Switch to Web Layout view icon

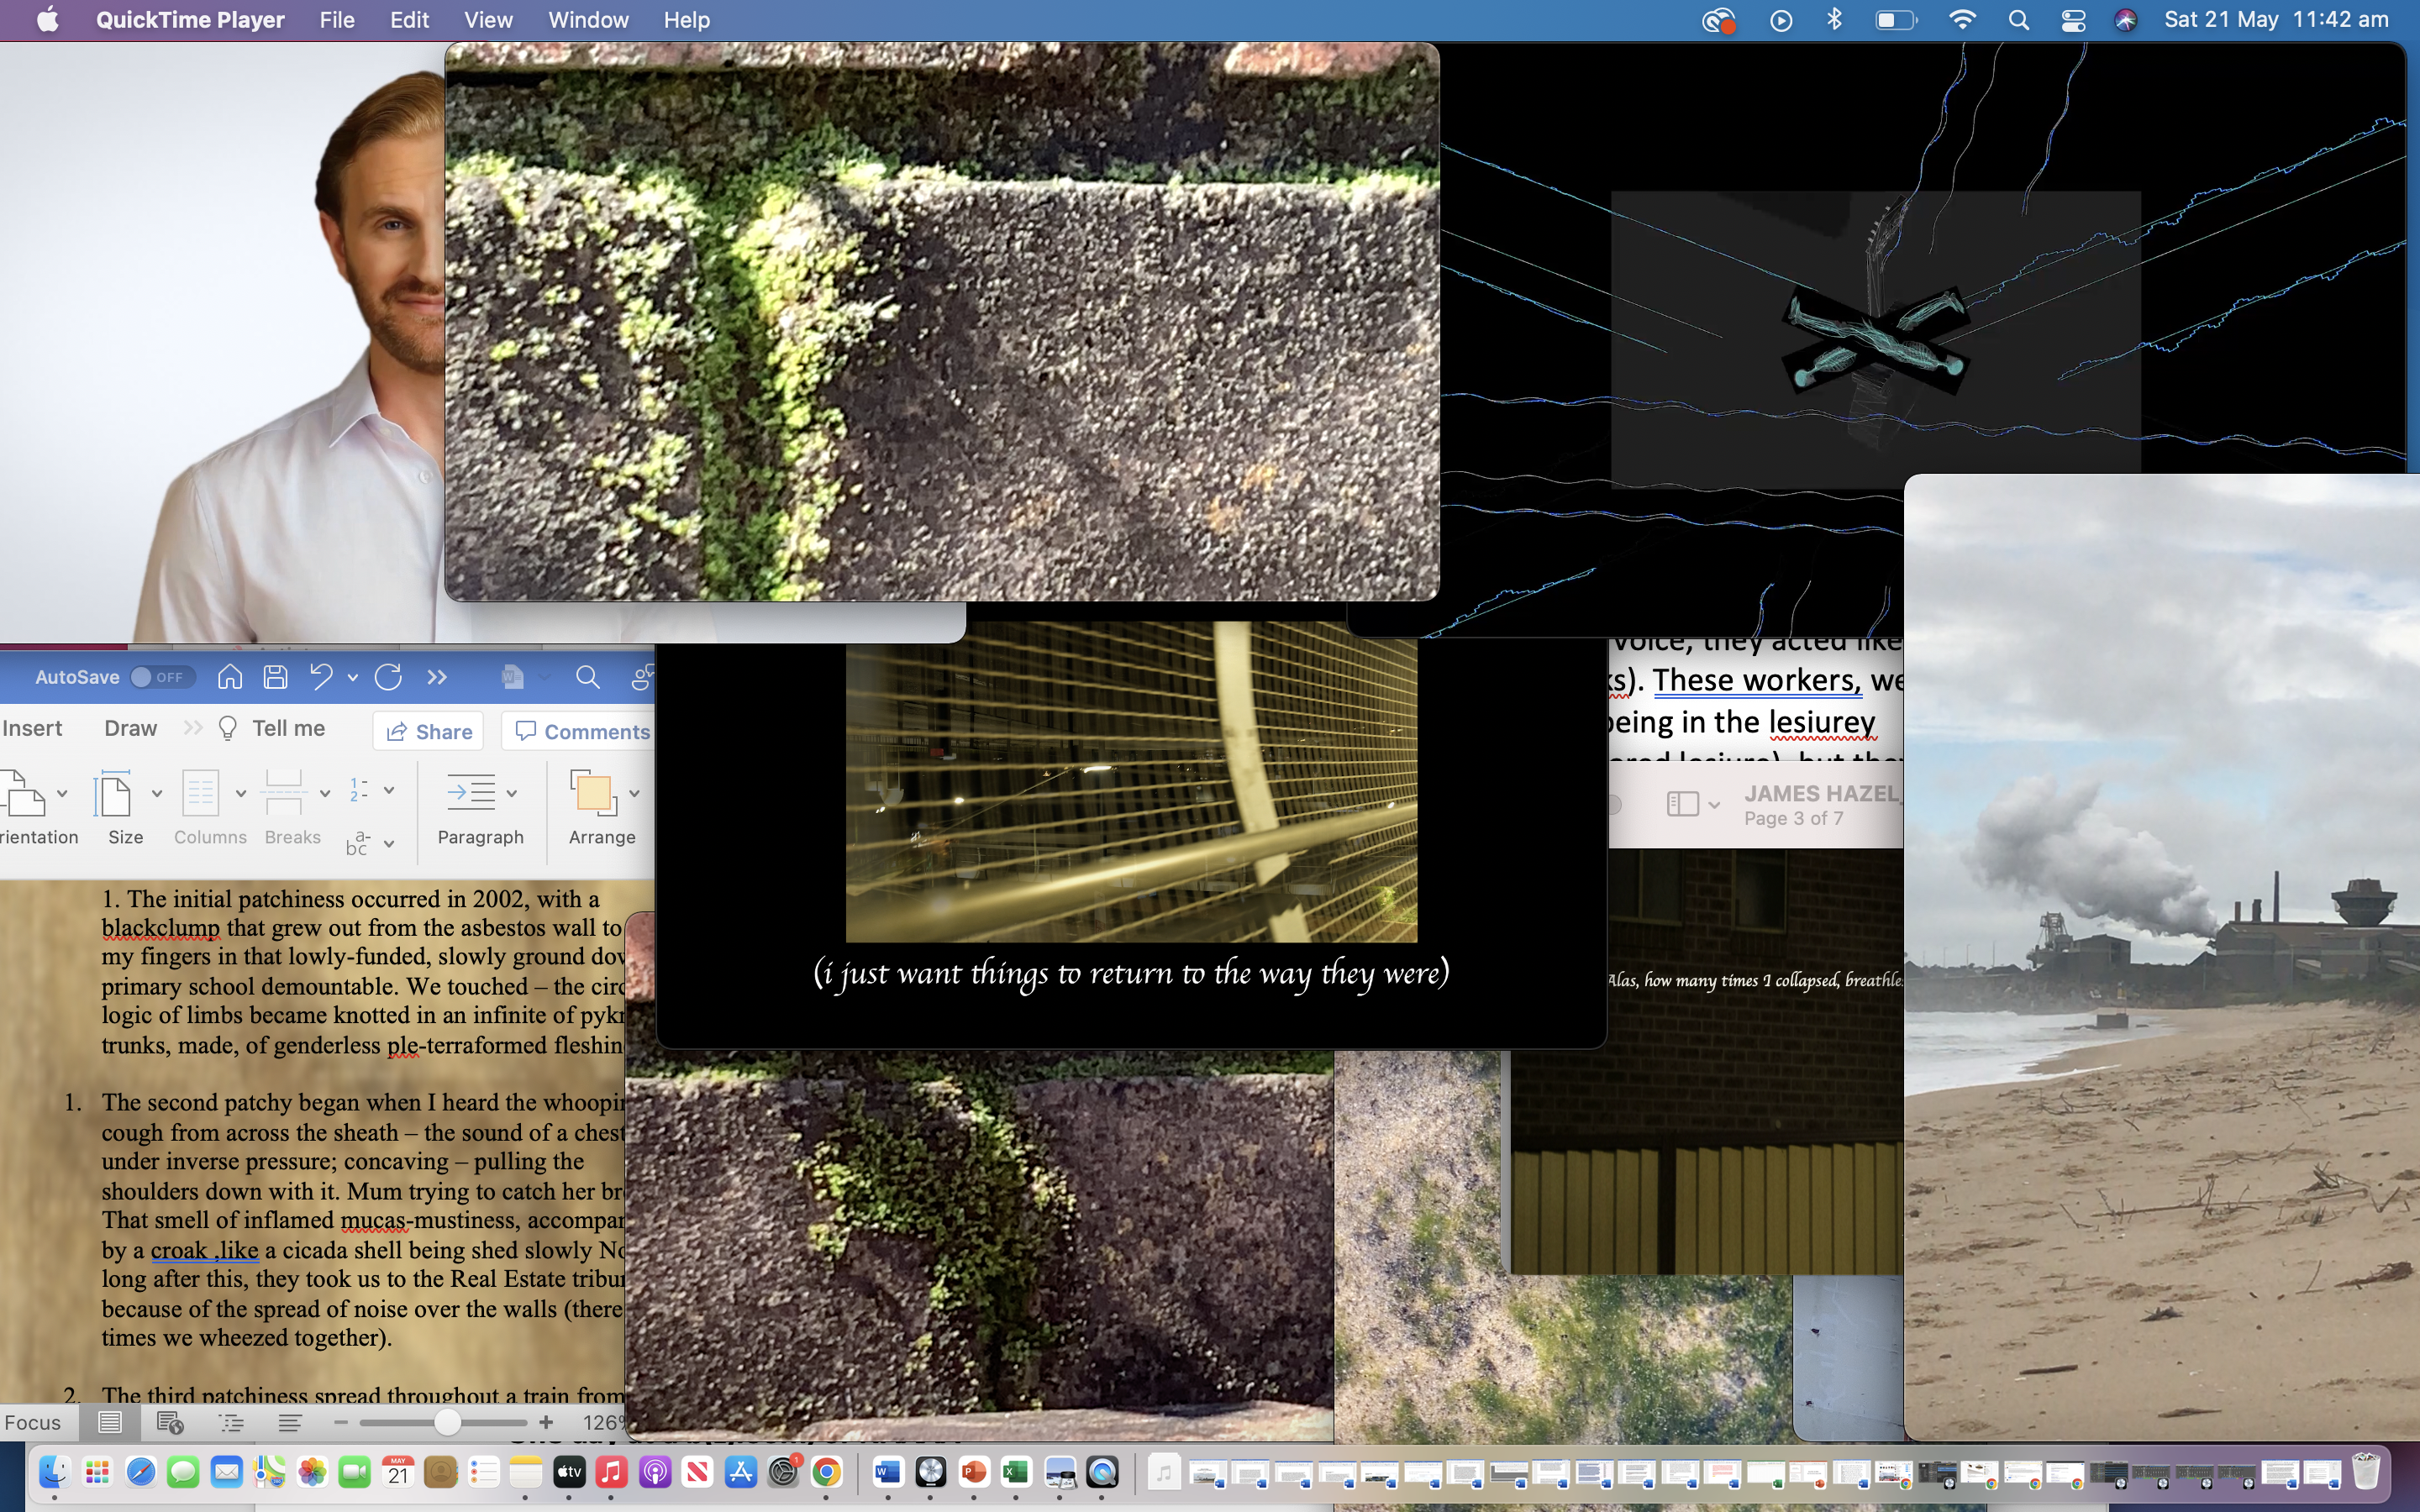coord(170,1422)
